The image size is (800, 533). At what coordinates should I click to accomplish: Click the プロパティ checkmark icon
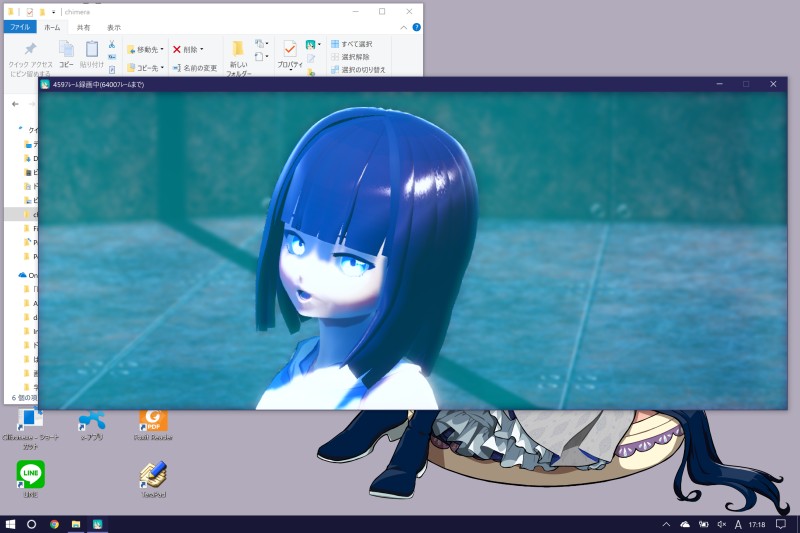[290, 49]
